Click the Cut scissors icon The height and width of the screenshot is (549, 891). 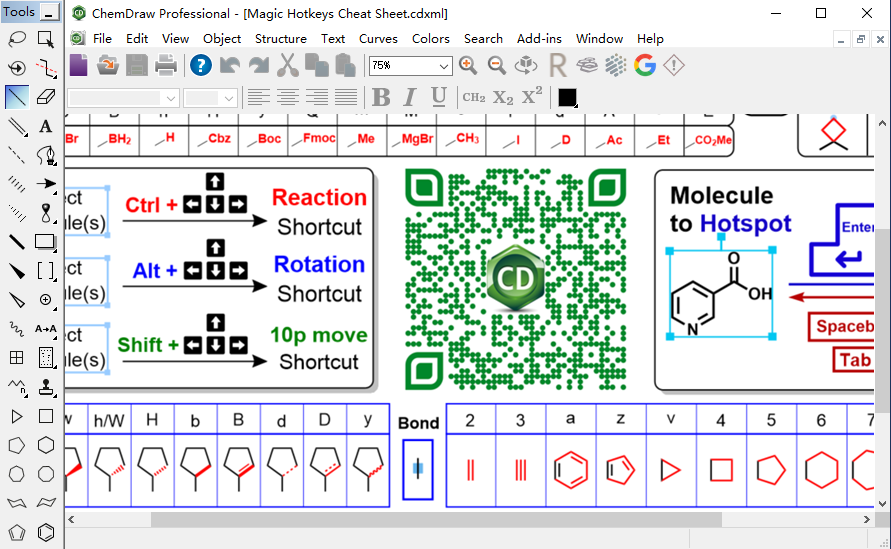coord(288,65)
